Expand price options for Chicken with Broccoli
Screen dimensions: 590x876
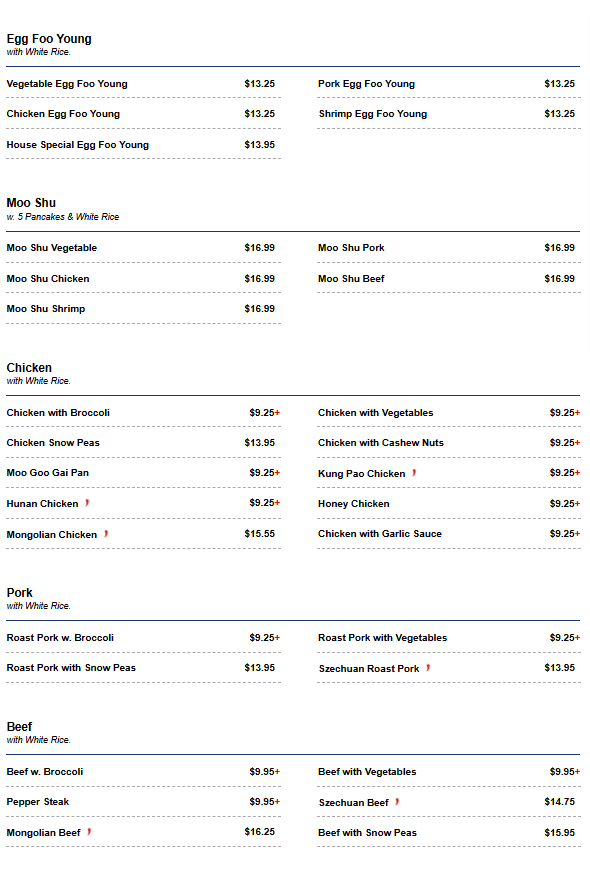coord(264,413)
